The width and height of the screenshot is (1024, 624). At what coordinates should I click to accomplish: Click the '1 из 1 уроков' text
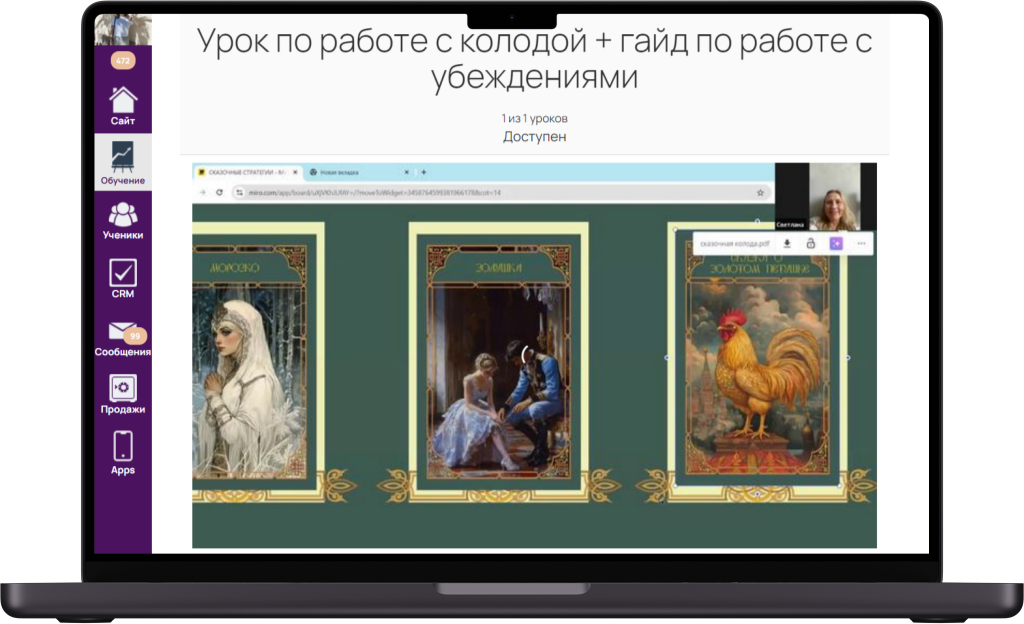(534, 118)
